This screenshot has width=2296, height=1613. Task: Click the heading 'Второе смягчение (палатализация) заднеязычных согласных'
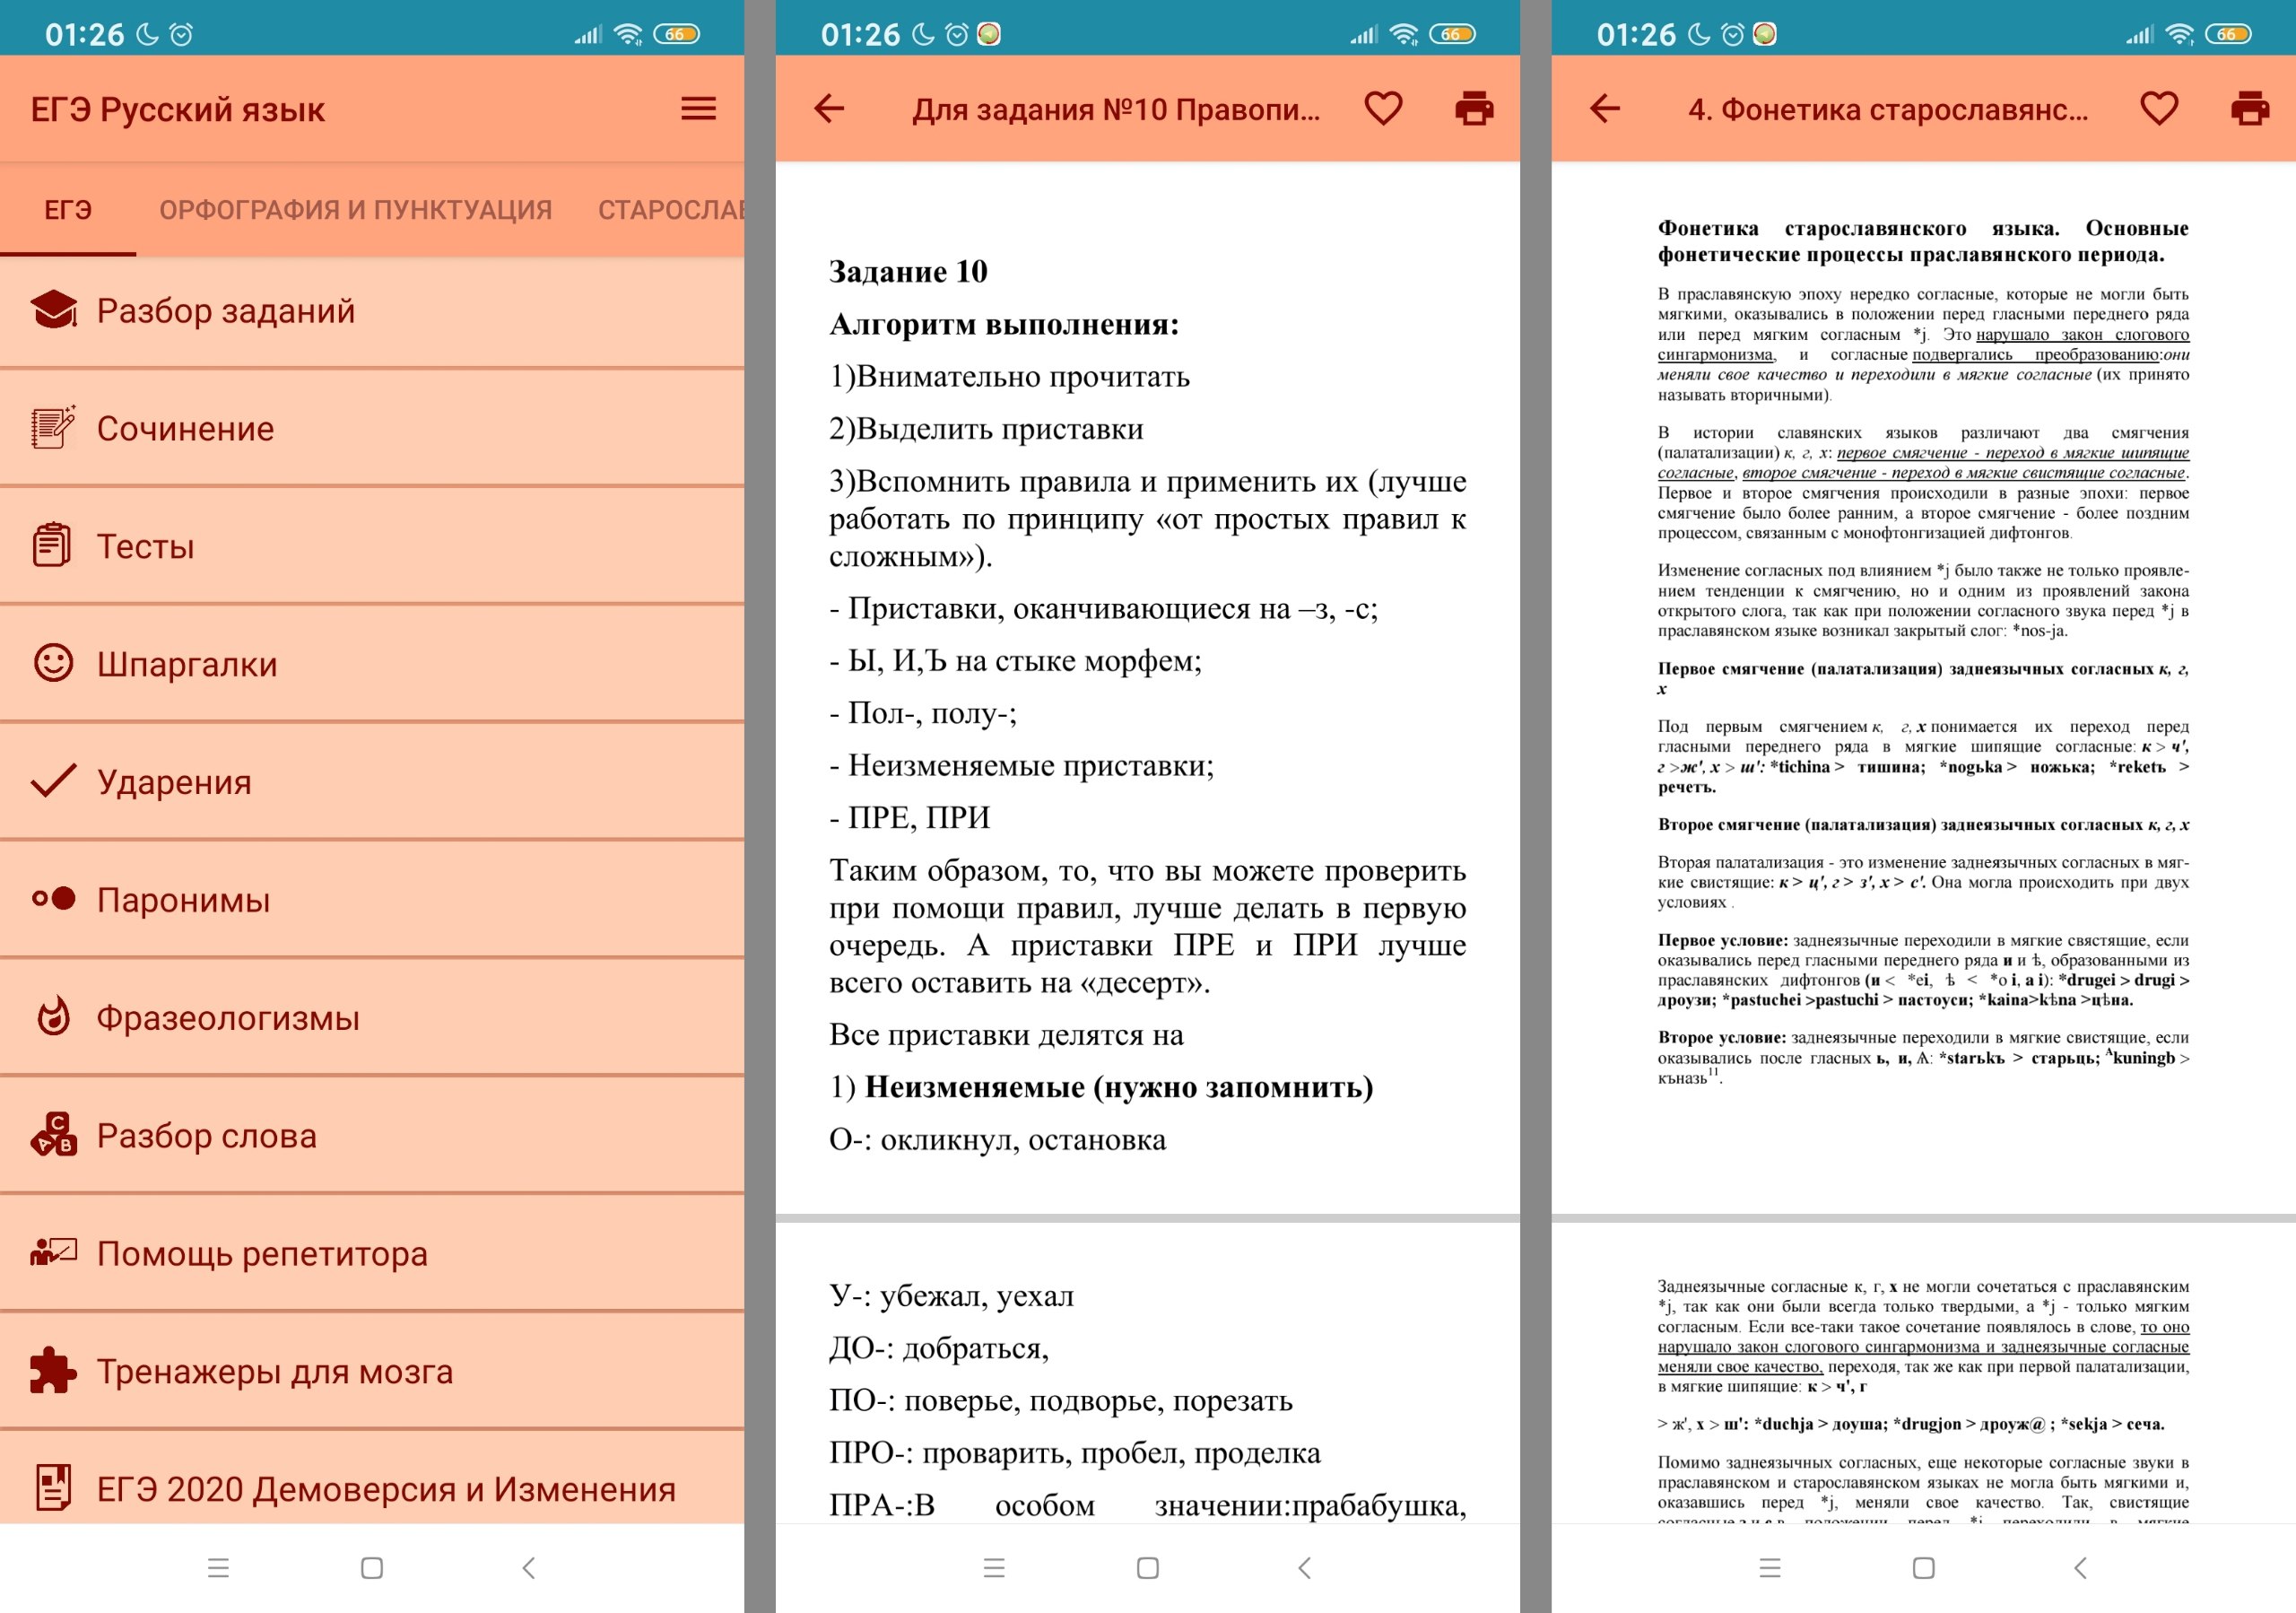[x=1923, y=825]
